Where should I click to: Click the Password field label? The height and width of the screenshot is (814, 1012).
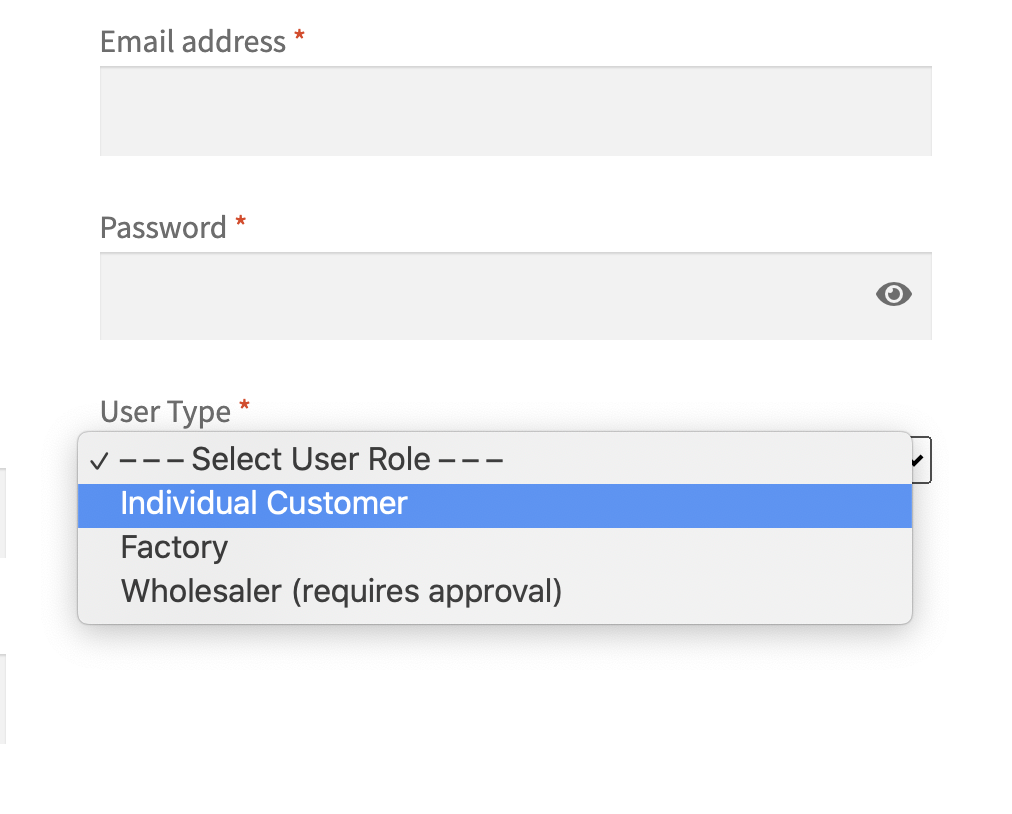coord(163,227)
